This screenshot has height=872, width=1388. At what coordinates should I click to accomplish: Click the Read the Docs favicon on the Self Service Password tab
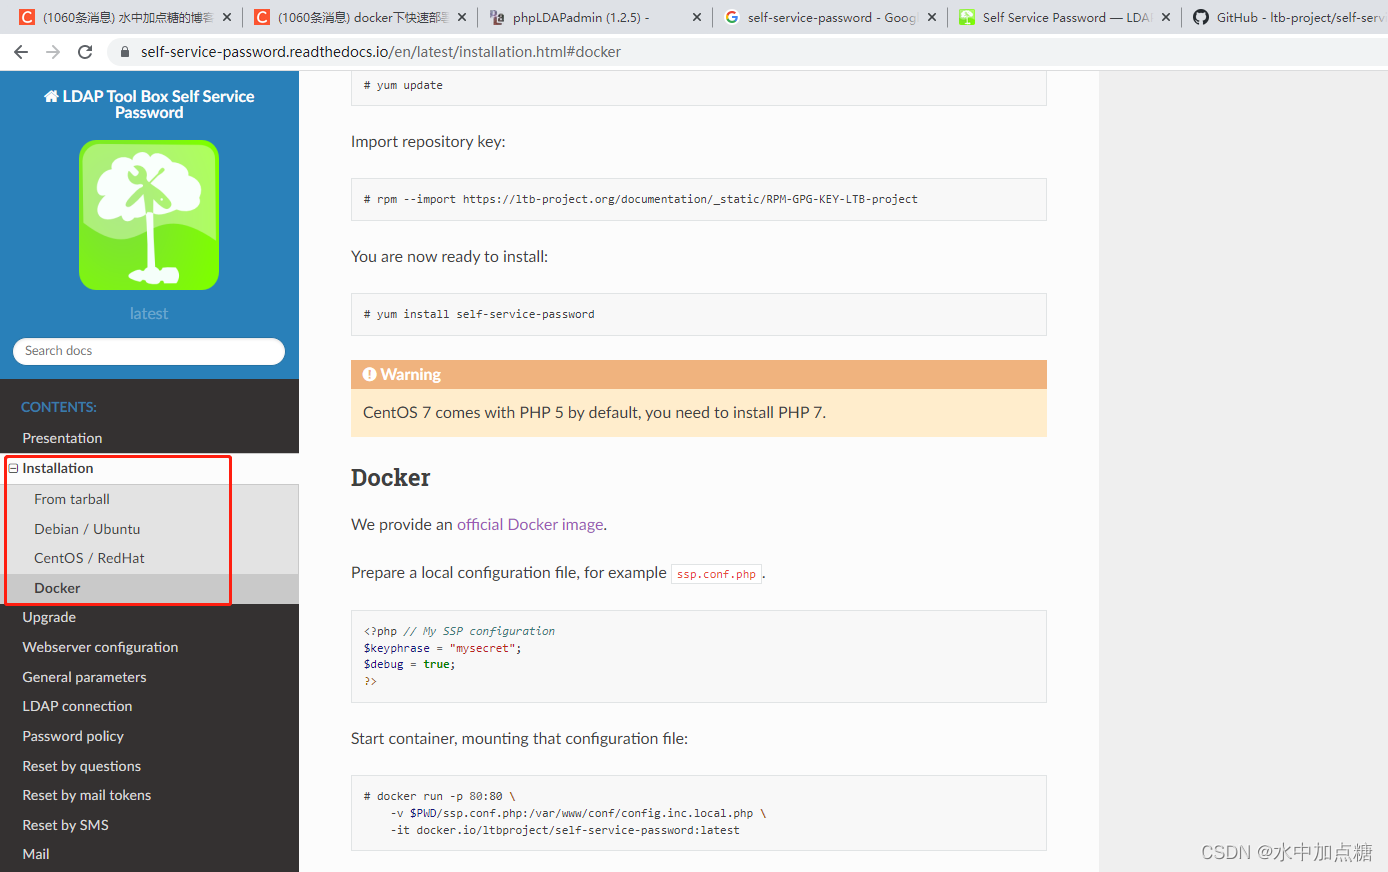point(966,16)
